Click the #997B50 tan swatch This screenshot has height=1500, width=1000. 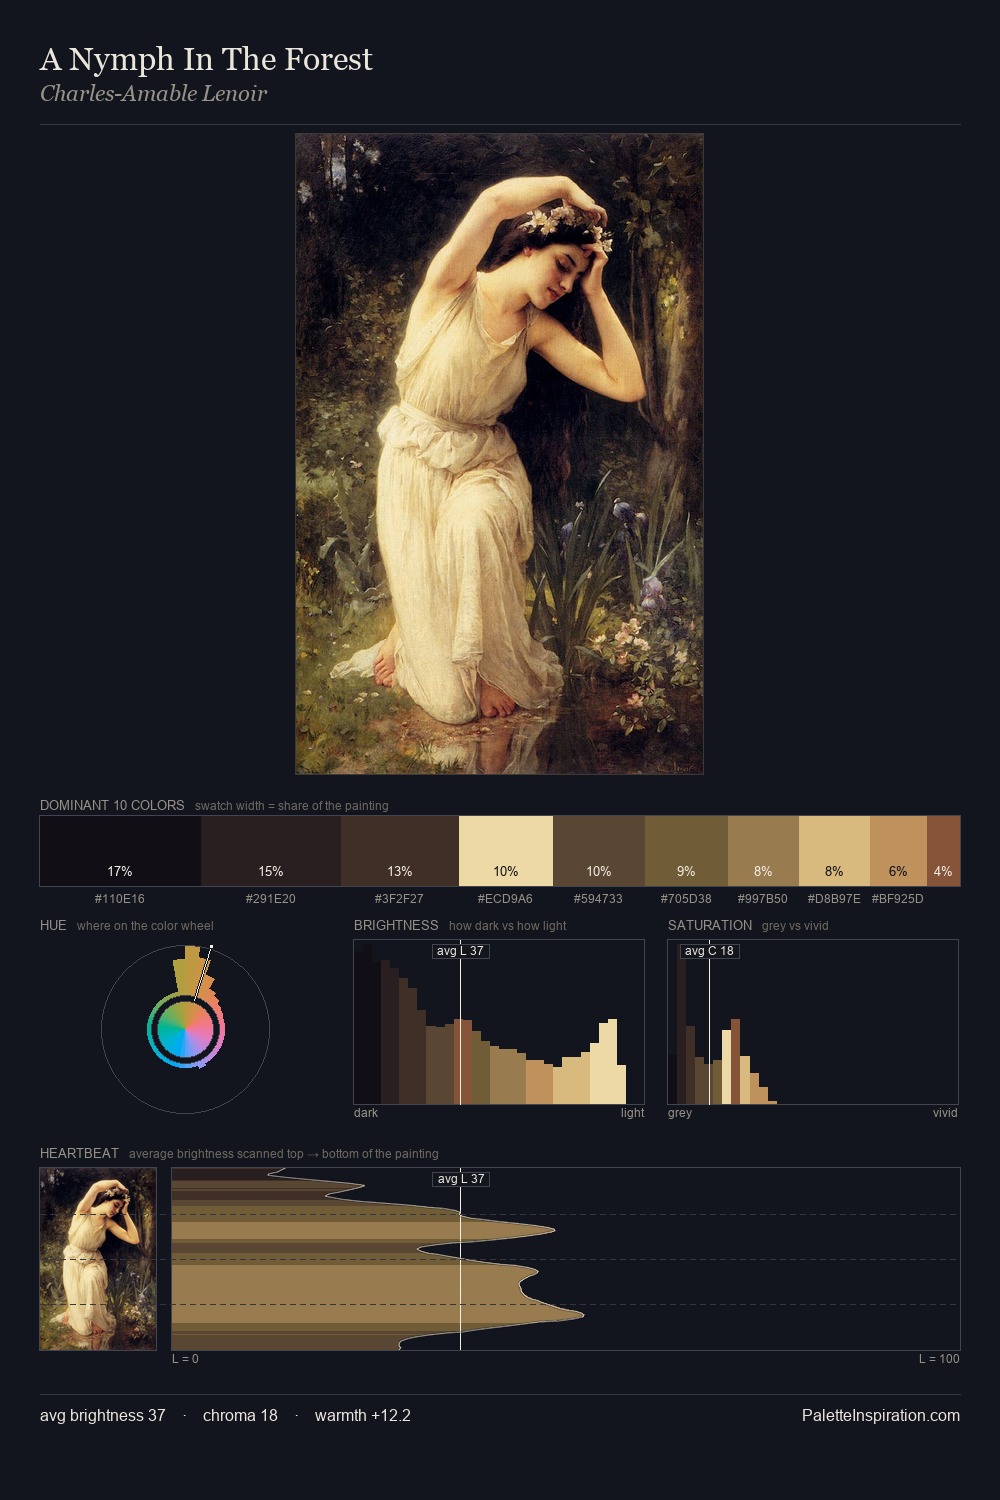point(763,851)
